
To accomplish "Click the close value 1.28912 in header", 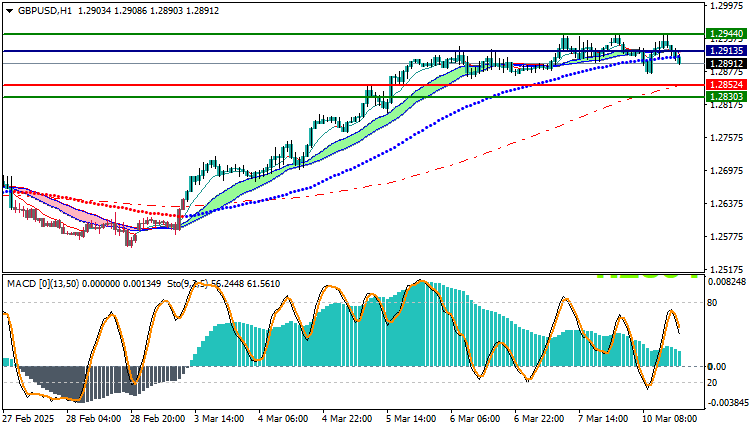I will click(x=202, y=11).
